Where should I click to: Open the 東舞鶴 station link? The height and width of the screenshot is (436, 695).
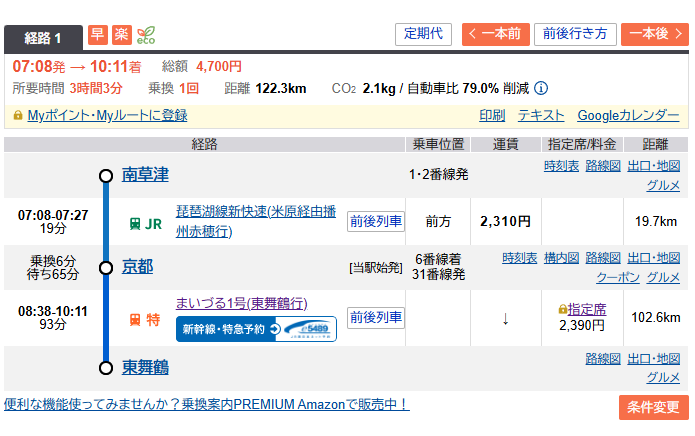pyautogui.click(x=145, y=367)
